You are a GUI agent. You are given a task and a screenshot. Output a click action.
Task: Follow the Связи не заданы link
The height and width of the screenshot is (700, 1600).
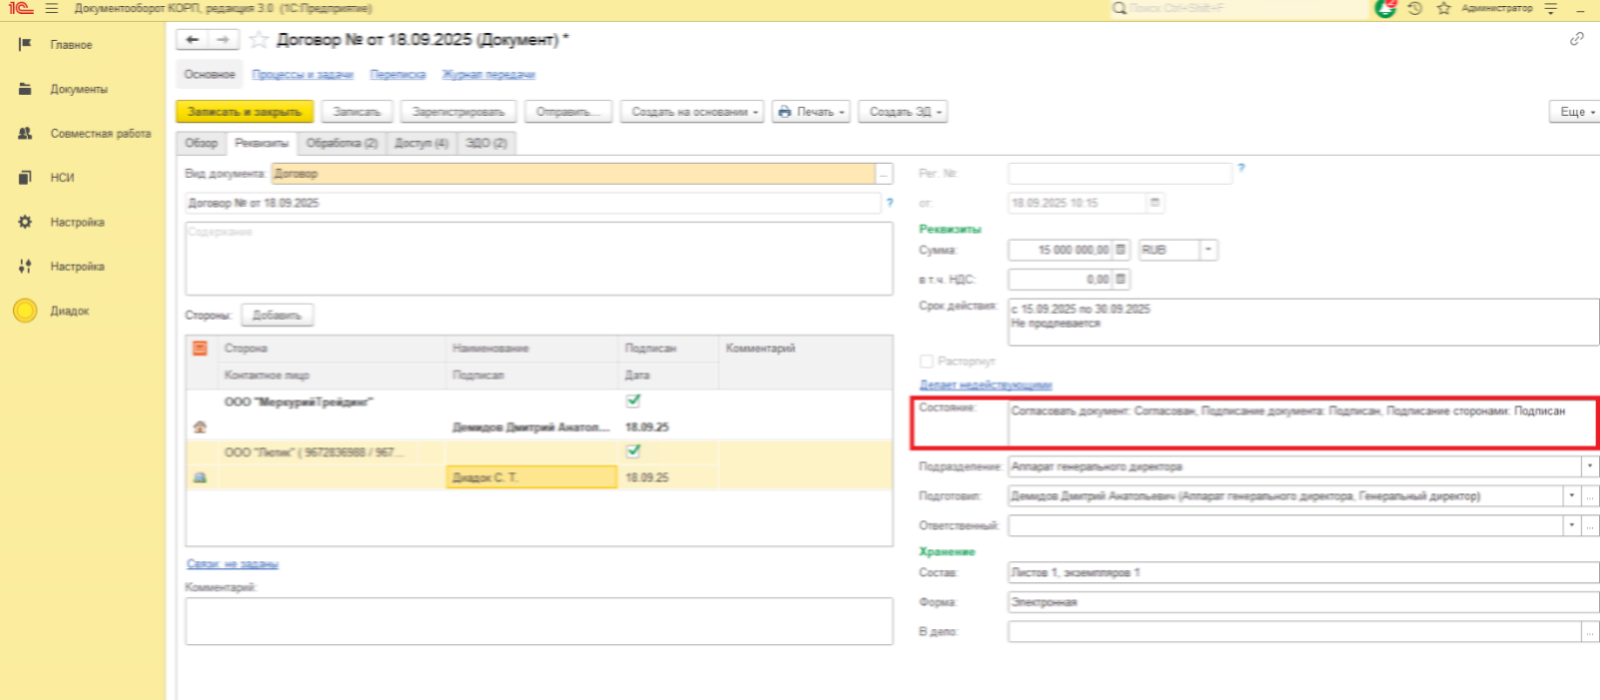(x=232, y=564)
